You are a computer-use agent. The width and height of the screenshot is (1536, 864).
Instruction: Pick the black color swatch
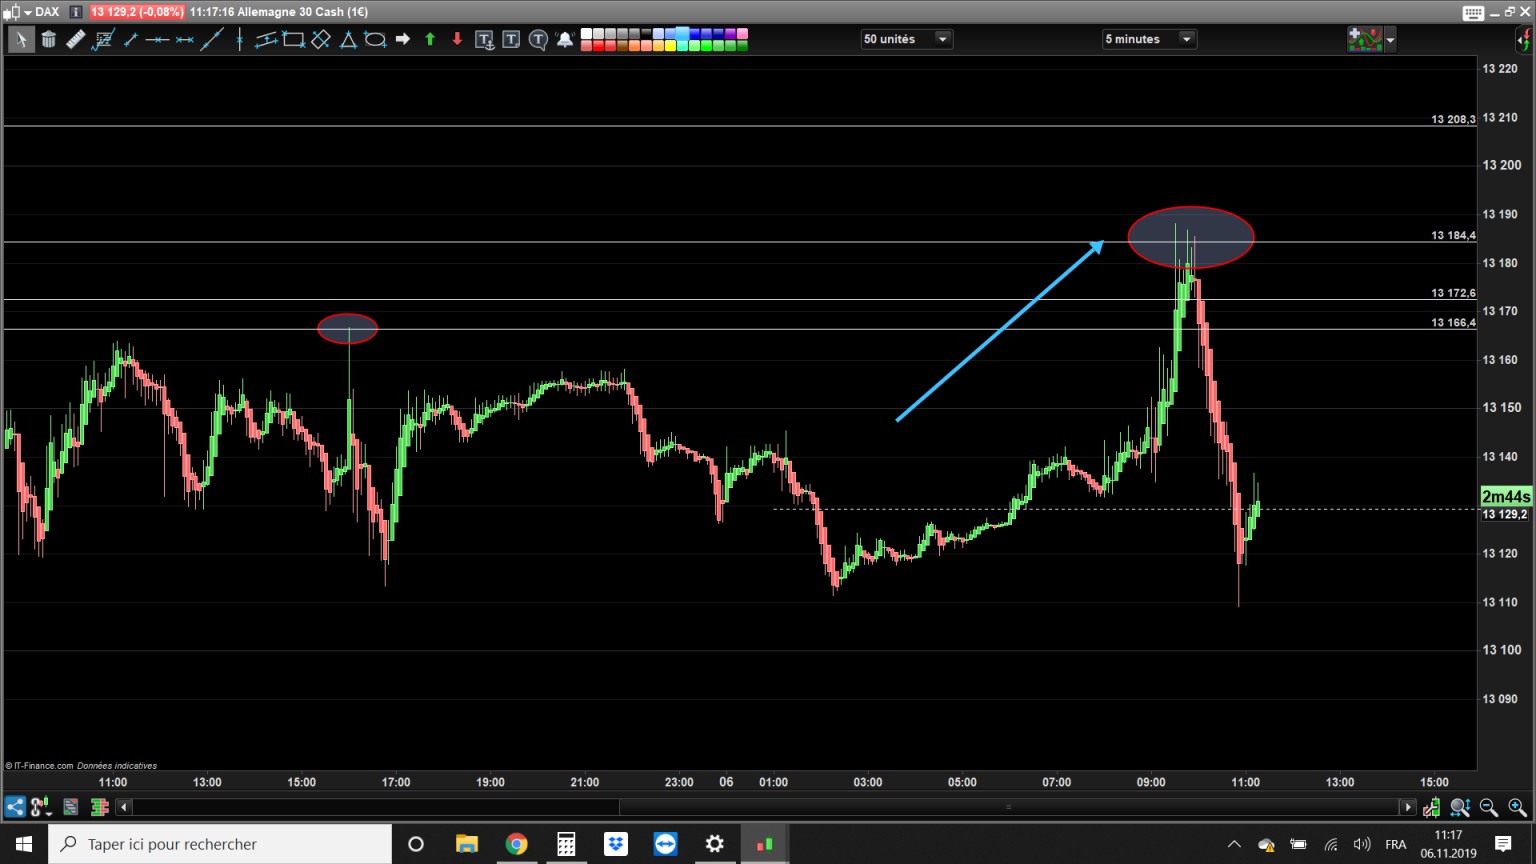coord(647,34)
